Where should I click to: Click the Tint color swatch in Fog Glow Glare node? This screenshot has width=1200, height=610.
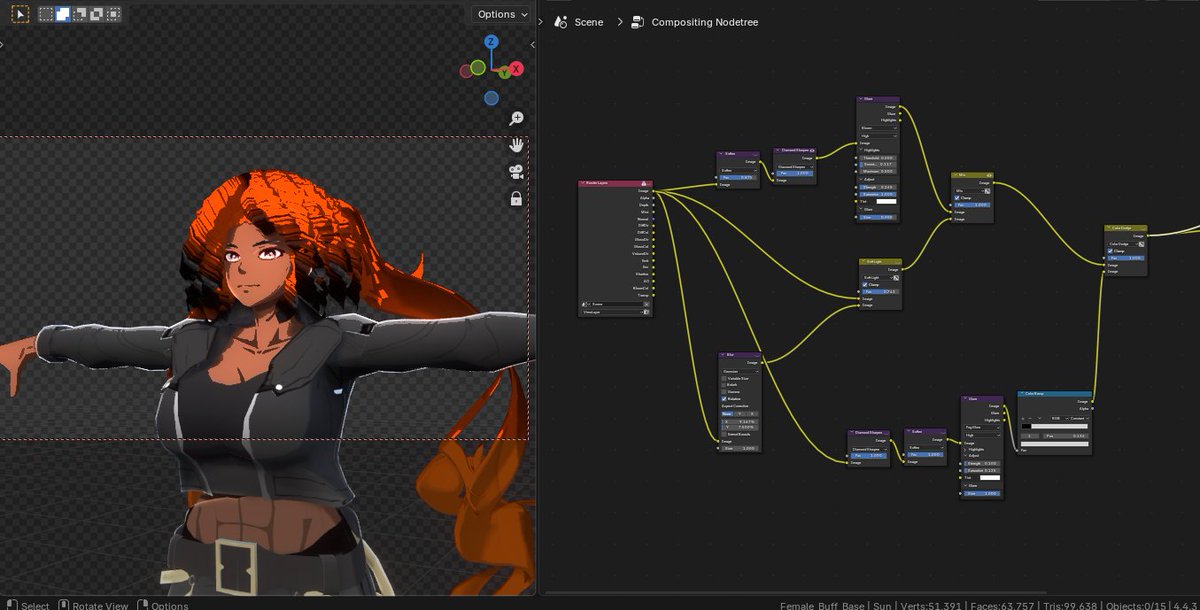coord(990,477)
